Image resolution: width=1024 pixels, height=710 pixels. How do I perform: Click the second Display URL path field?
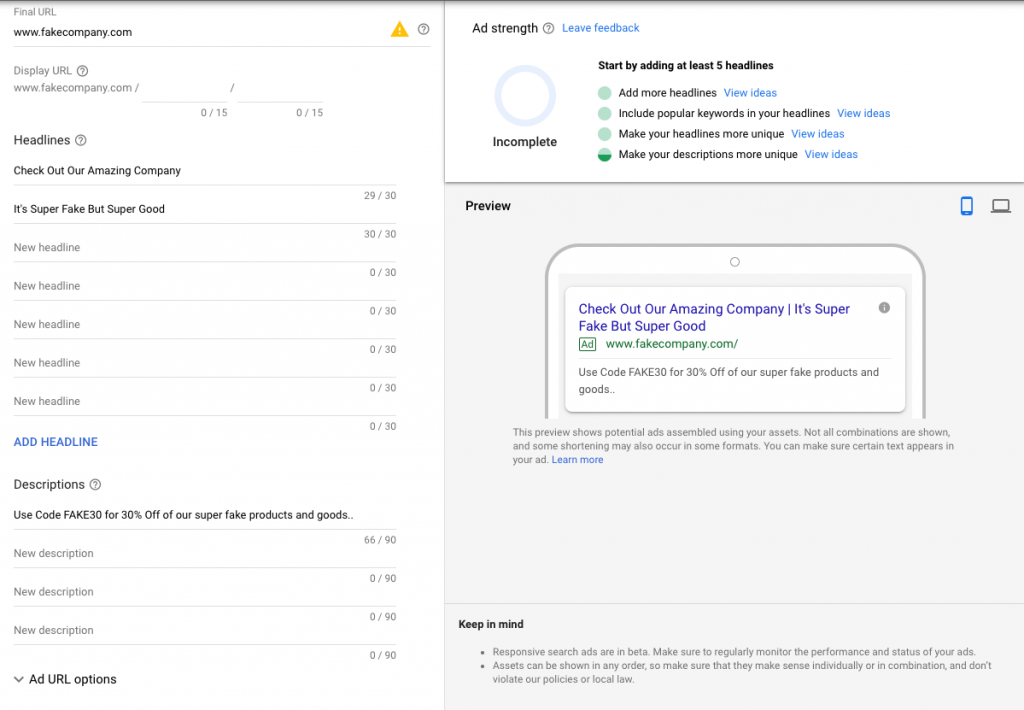[280, 89]
